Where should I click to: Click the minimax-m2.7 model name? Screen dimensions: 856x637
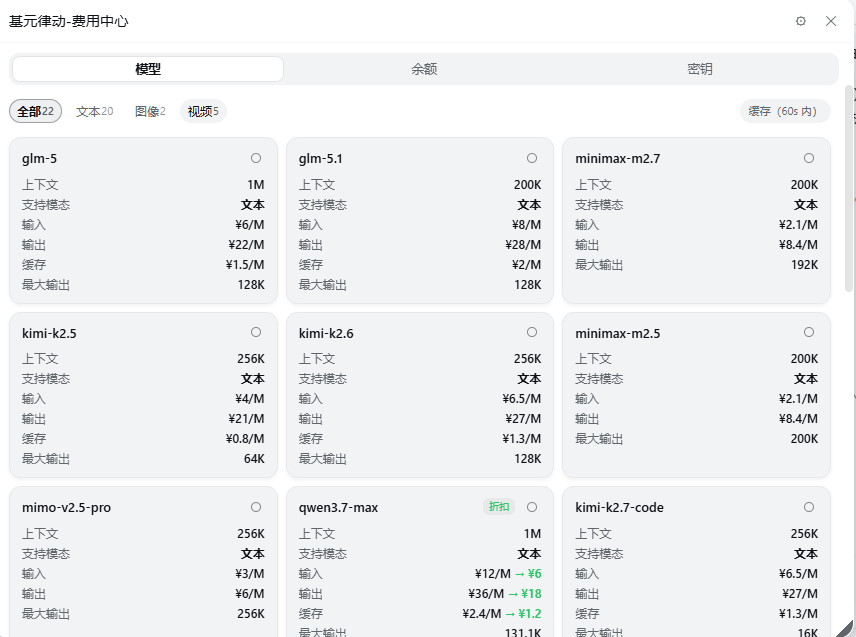[617, 159]
